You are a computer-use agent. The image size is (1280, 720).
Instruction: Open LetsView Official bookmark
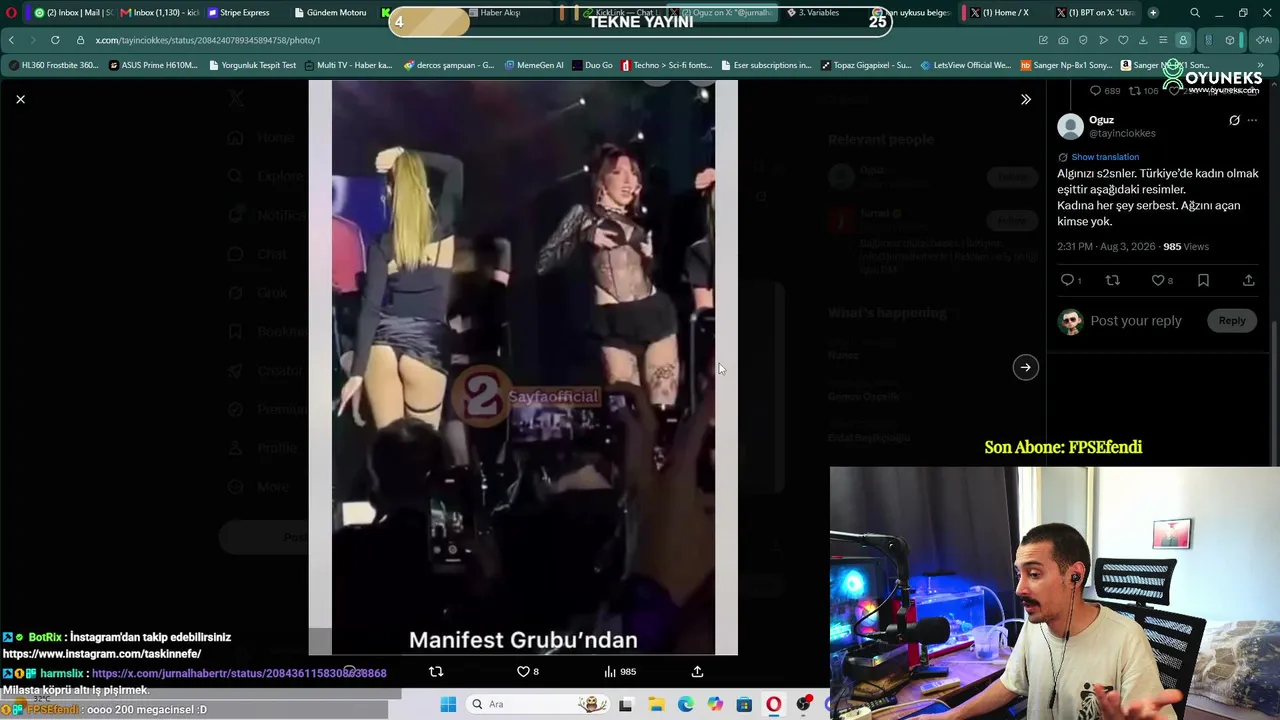click(965, 65)
